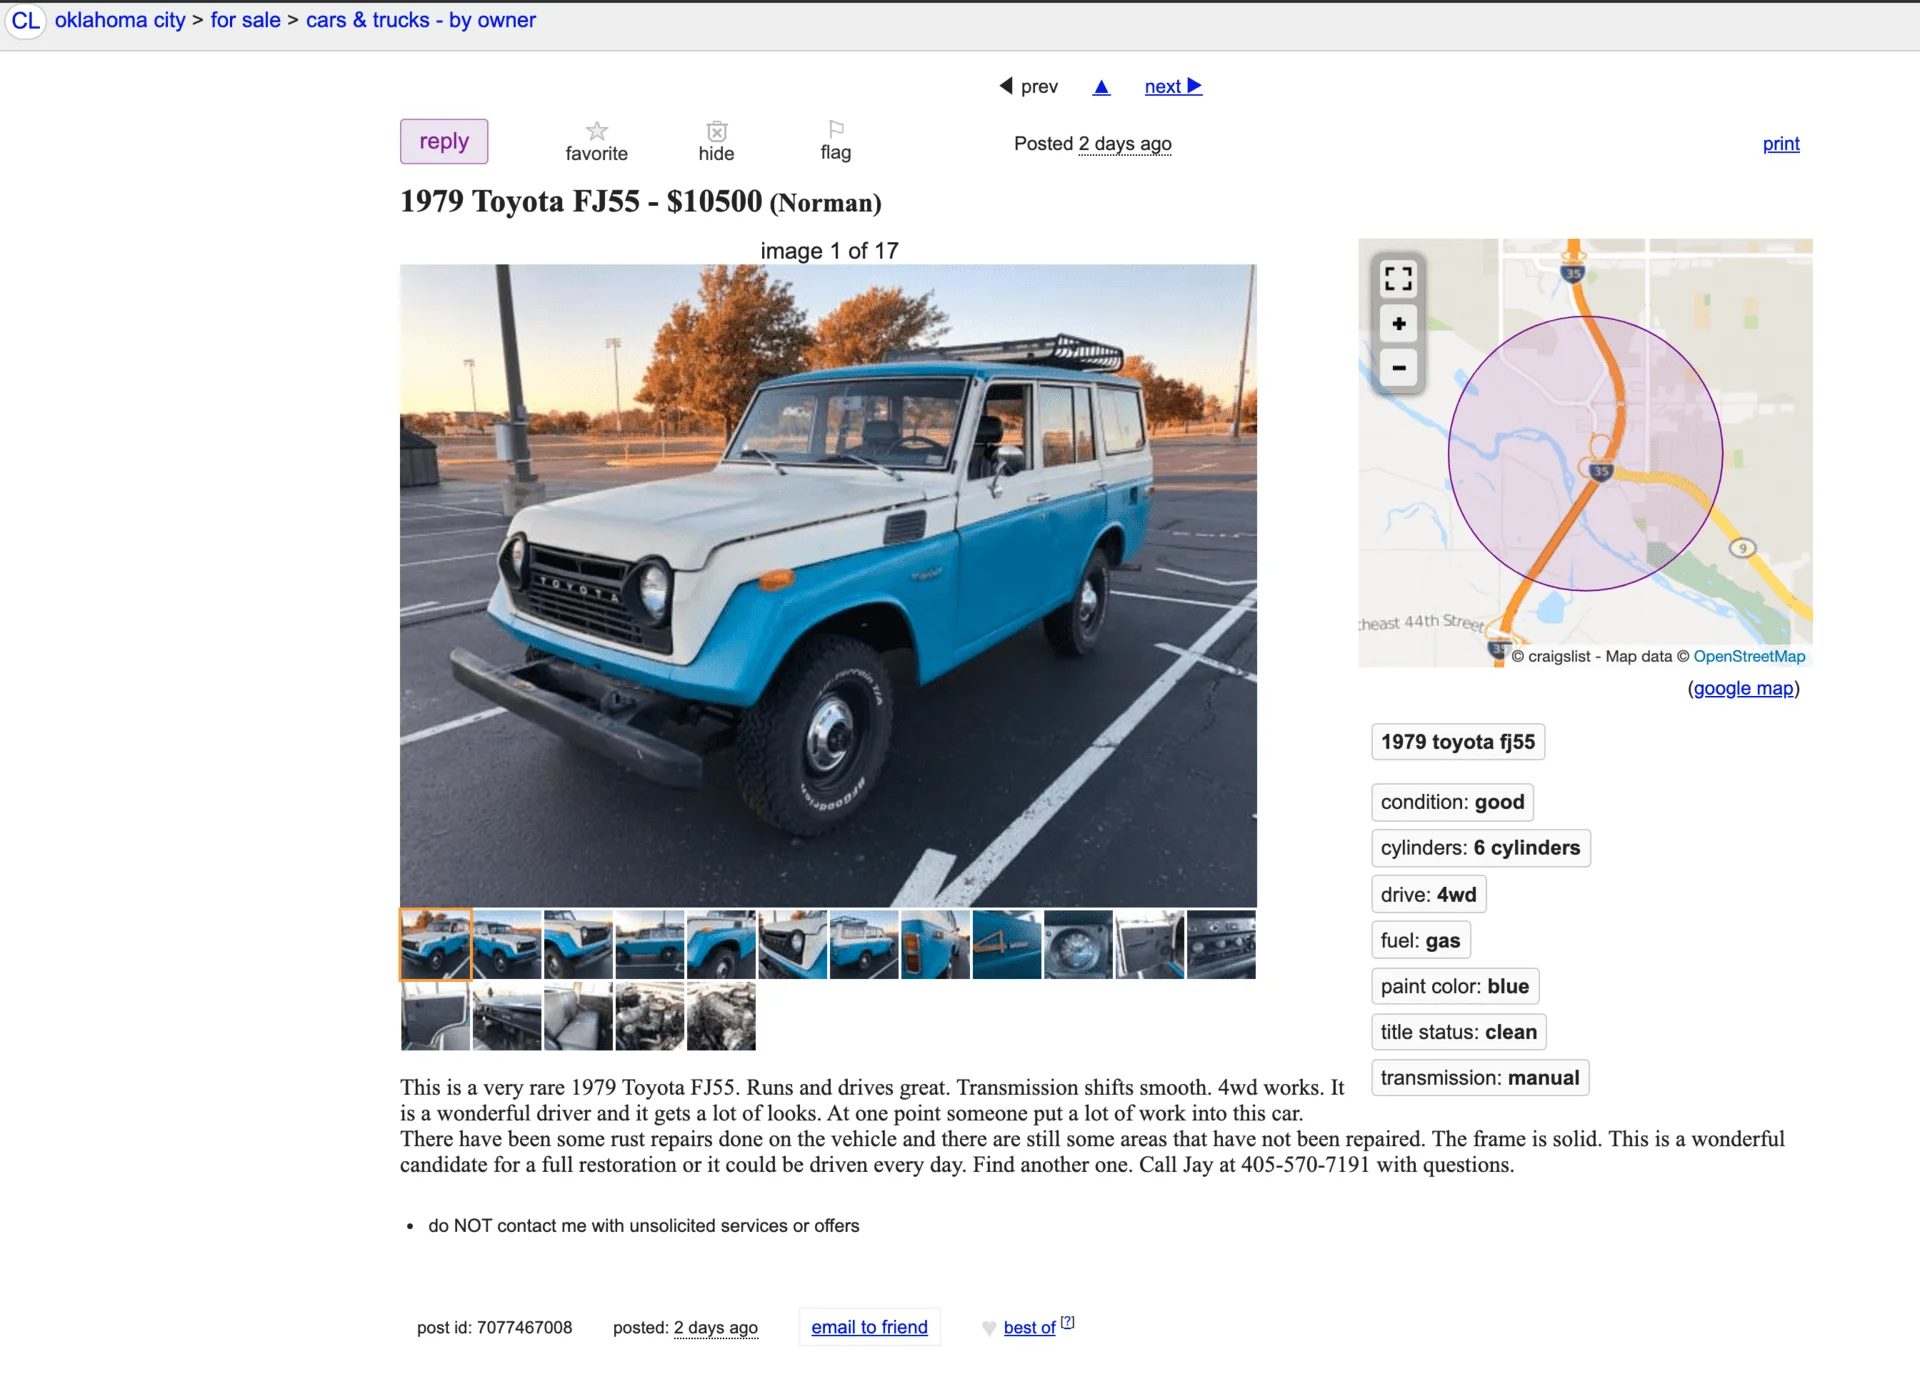Zoom in on the map
The height and width of the screenshot is (1392, 1920).
pyautogui.click(x=1398, y=323)
